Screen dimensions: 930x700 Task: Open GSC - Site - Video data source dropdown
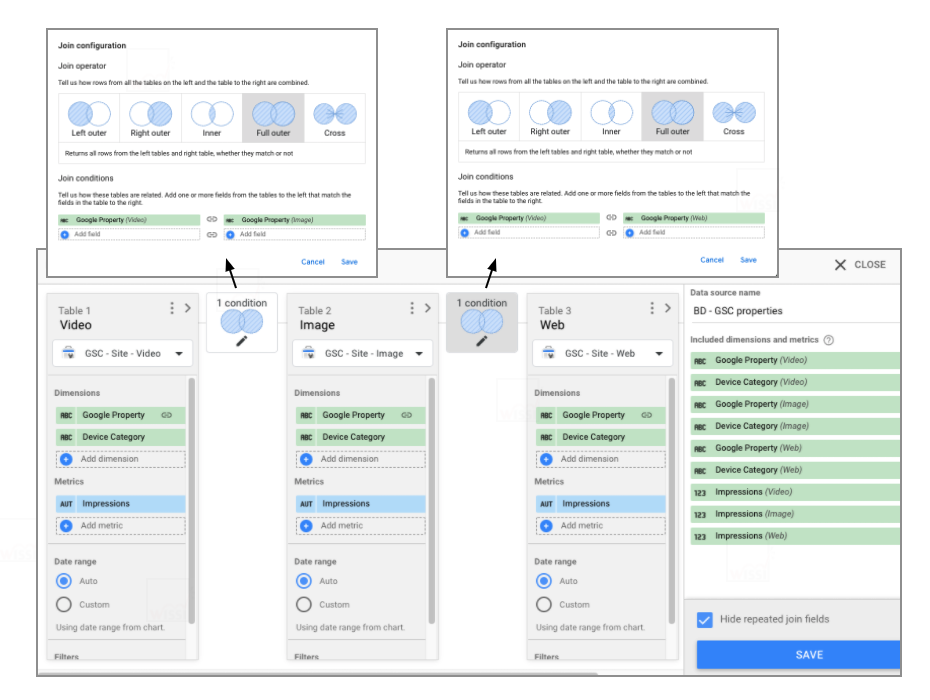123,354
